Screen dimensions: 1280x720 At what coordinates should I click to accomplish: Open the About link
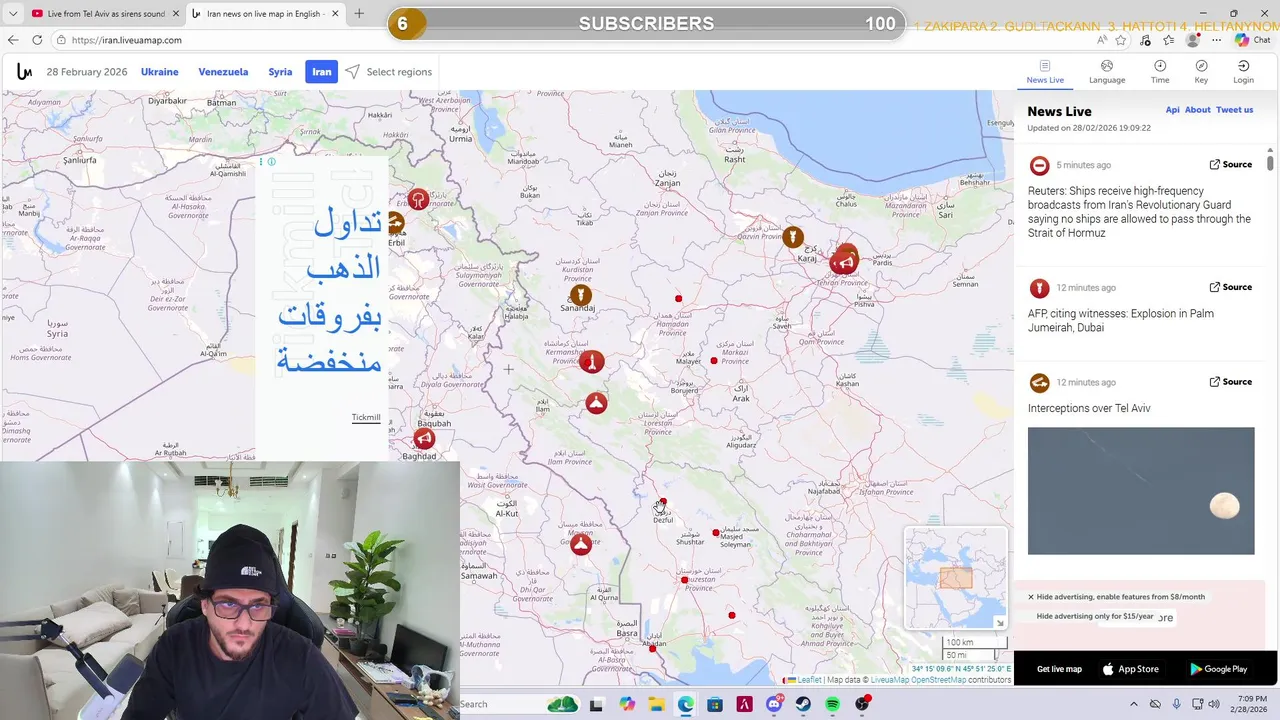click(1197, 110)
